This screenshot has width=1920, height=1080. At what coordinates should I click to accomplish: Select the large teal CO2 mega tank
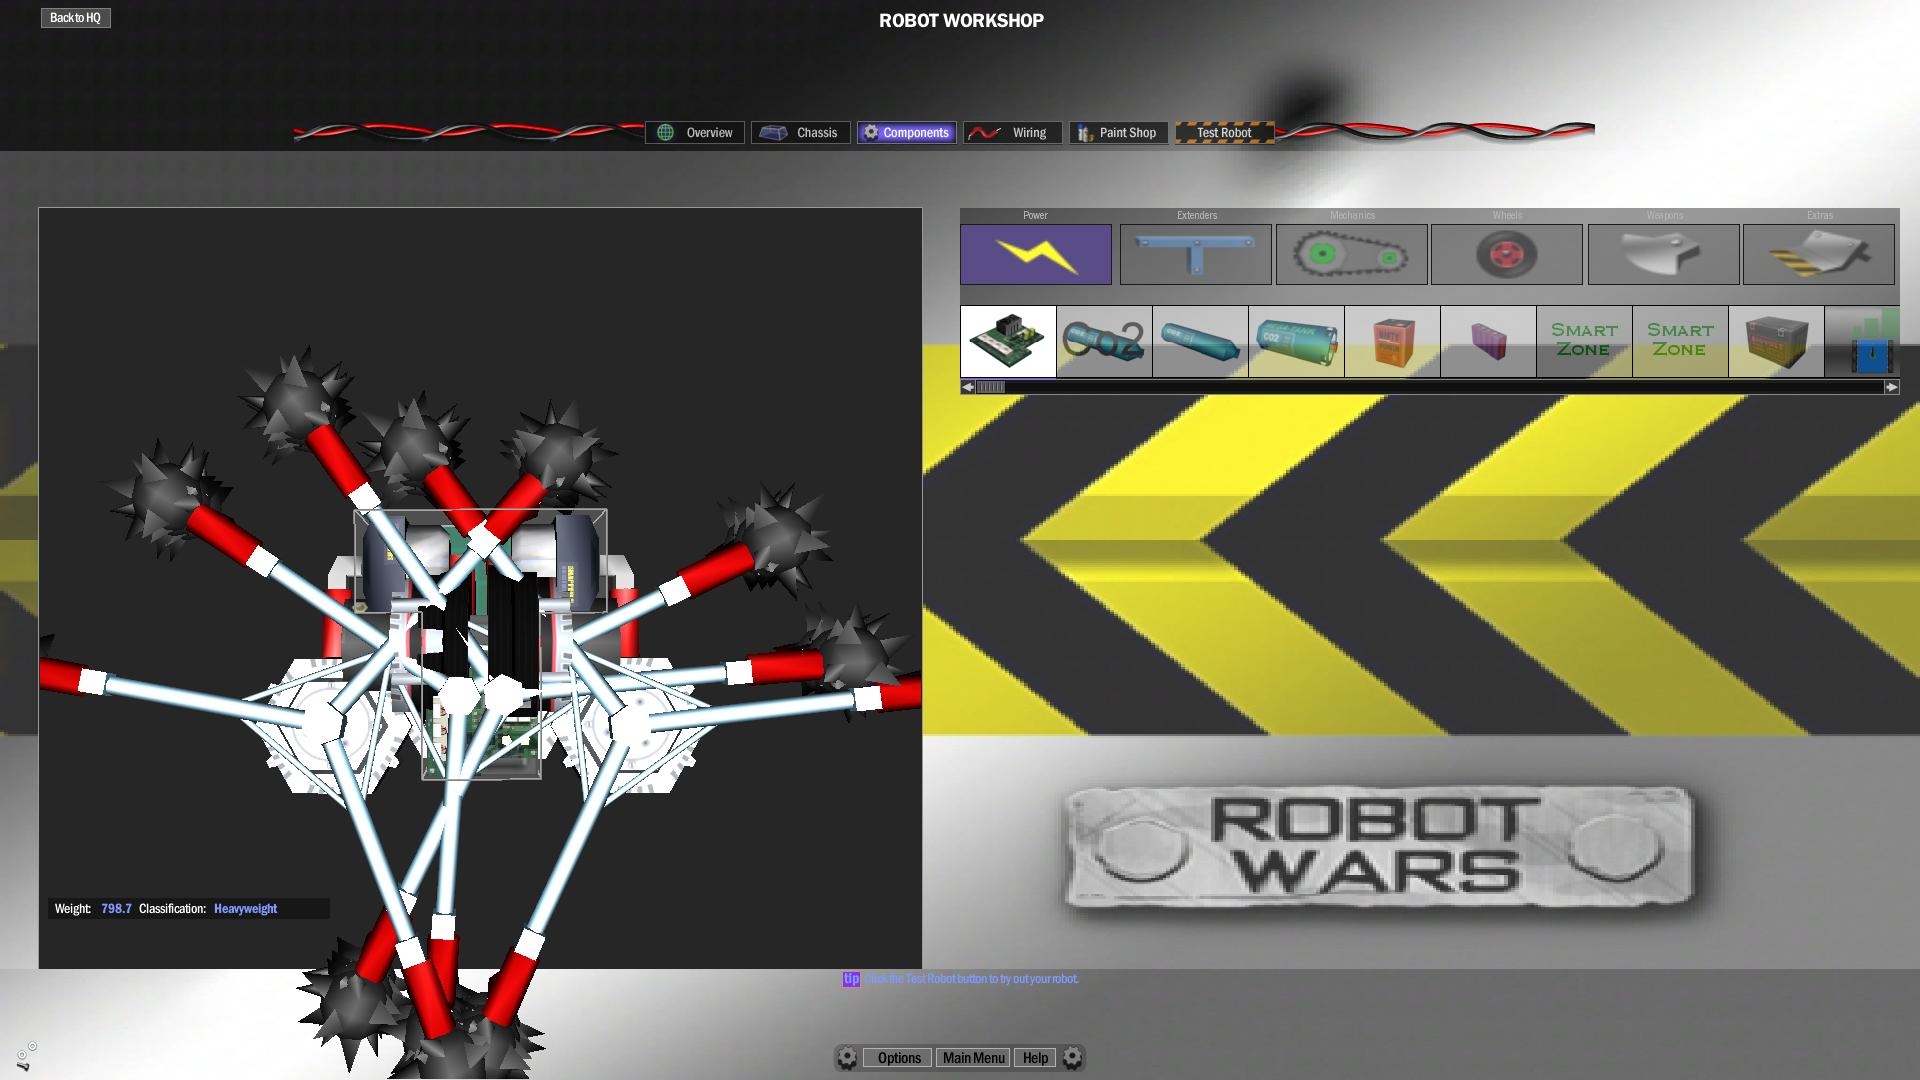point(1296,342)
